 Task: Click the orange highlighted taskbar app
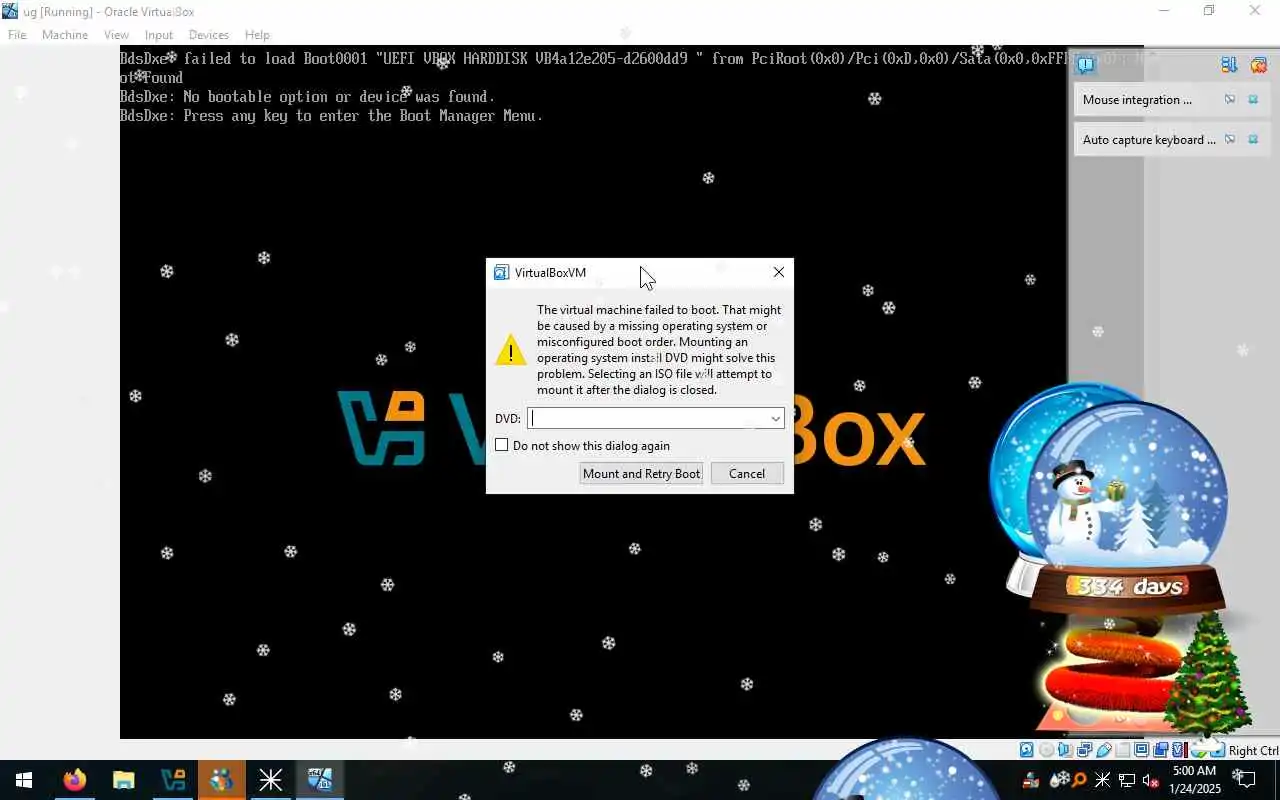tap(222, 780)
